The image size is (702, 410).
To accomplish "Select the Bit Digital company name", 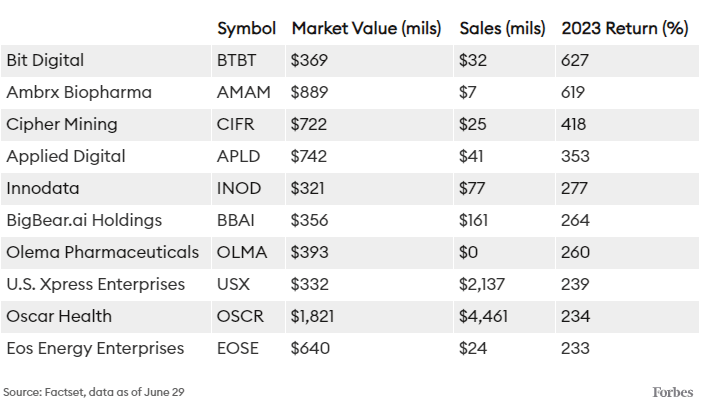I will click(45, 61).
